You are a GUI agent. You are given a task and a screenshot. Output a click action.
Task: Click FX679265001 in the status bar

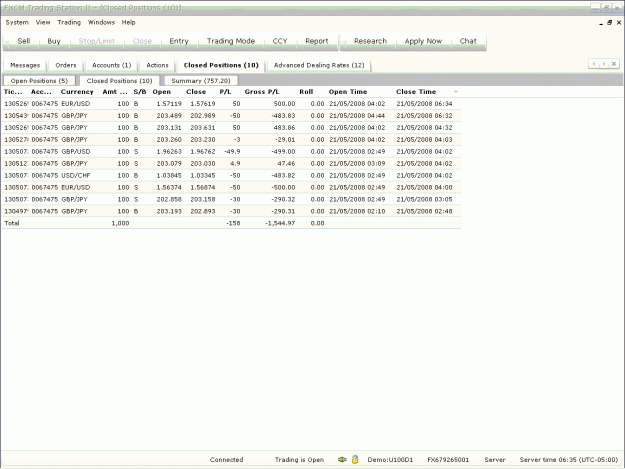(448, 459)
